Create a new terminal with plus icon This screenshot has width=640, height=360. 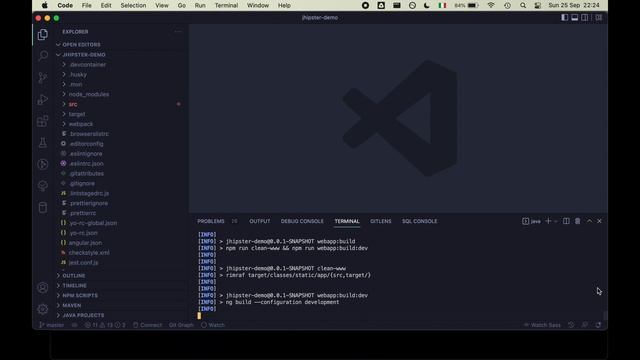(548, 221)
